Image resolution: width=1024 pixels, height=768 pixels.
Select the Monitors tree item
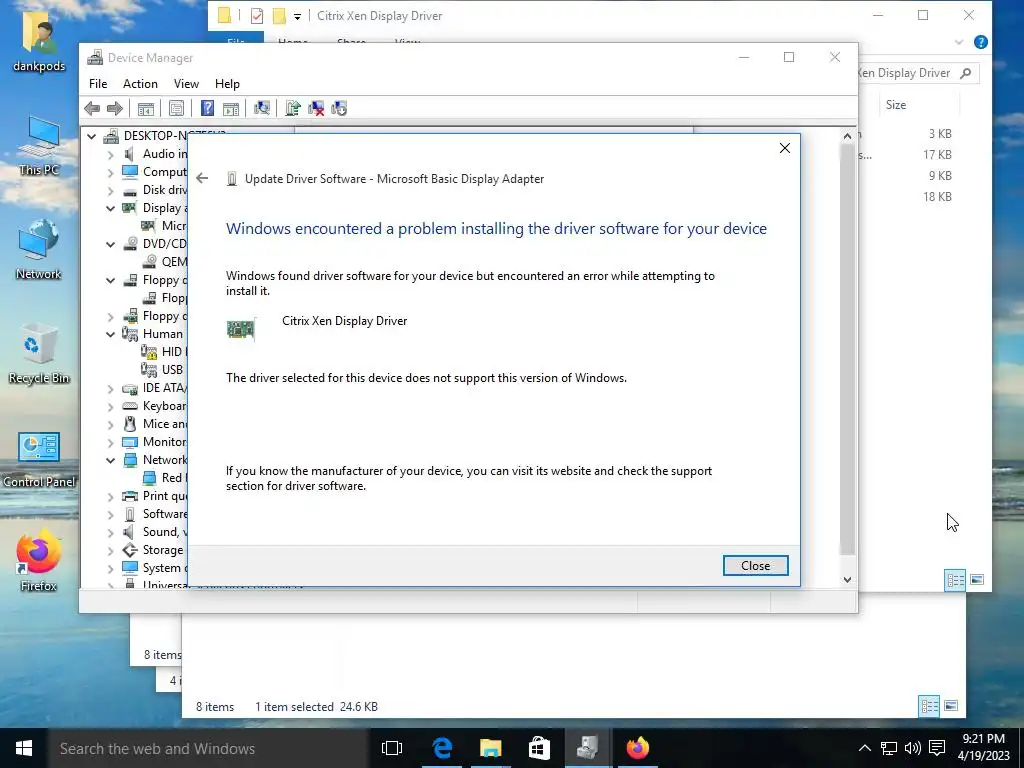(x=165, y=442)
